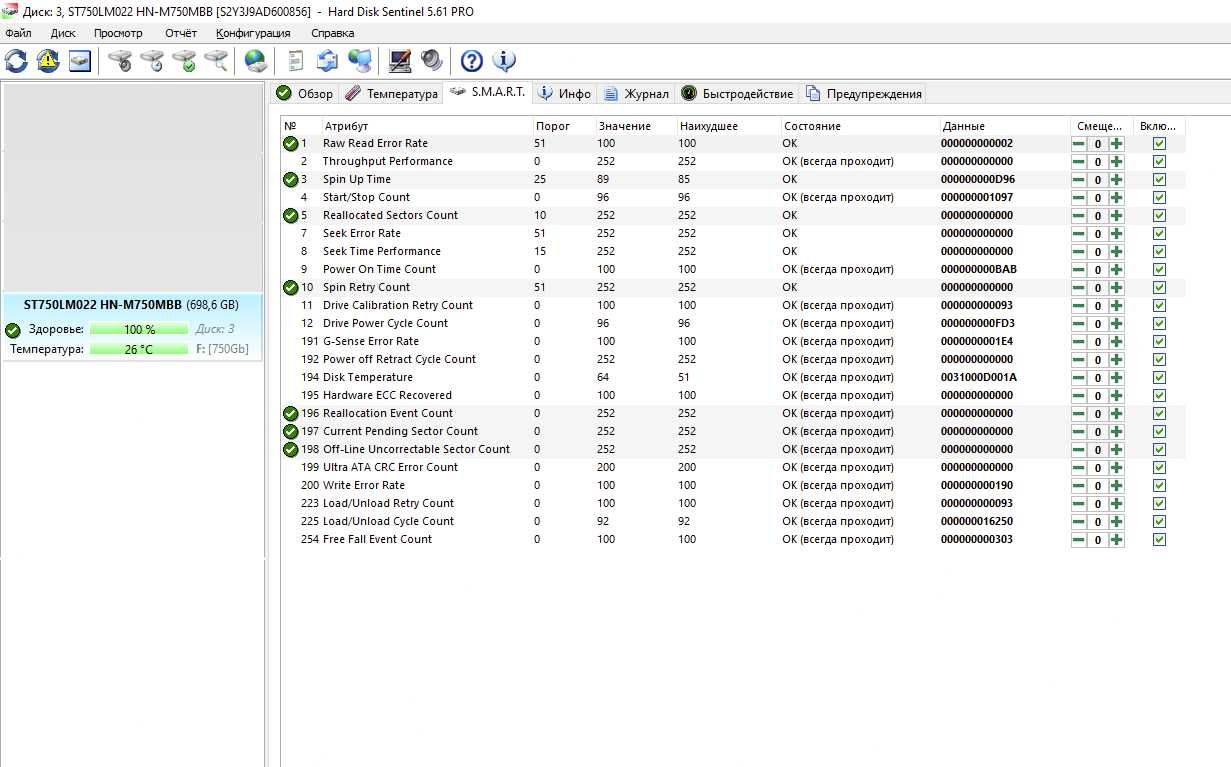
Task: Click minus offset button for Load/Unload Retry Count
Action: tap(1079, 504)
